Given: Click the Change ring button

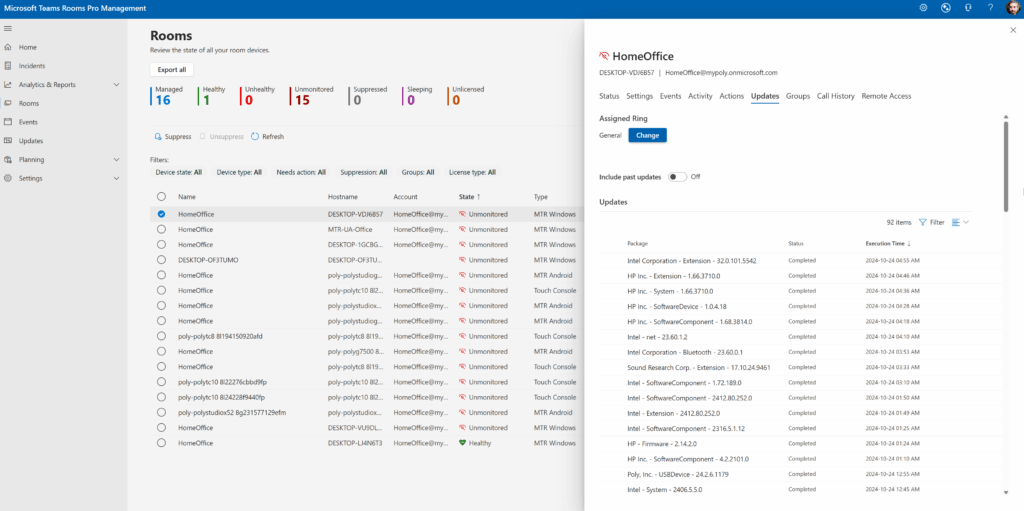Looking at the screenshot, I should (647, 135).
